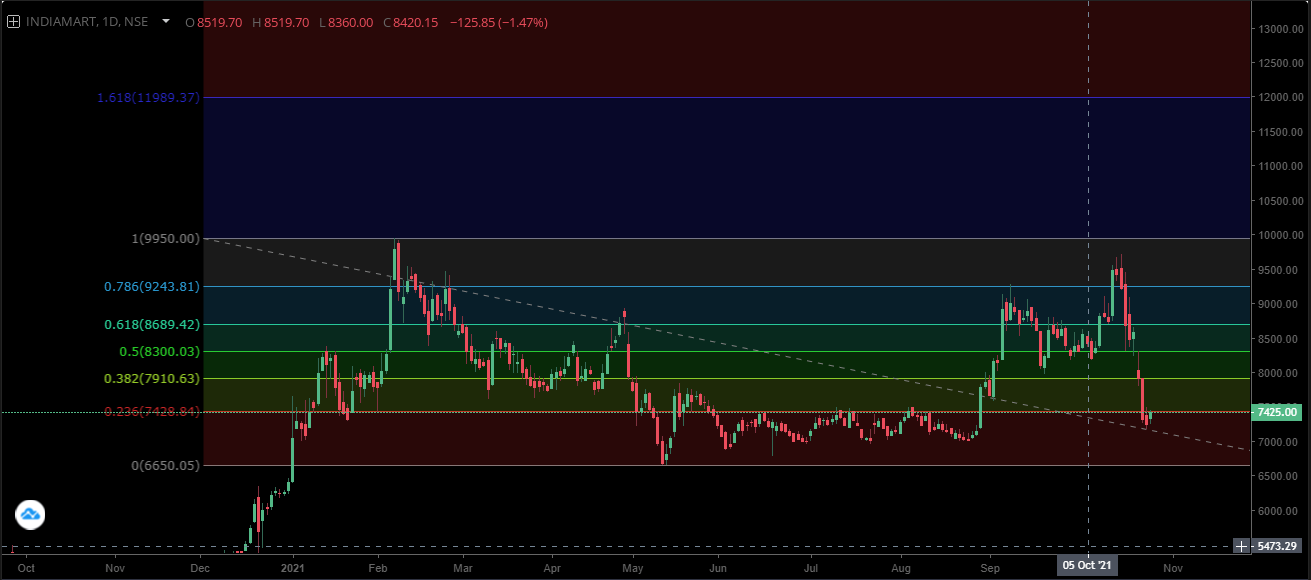
Task: Click 6000.00 on the price axis
Action: tap(1280, 511)
